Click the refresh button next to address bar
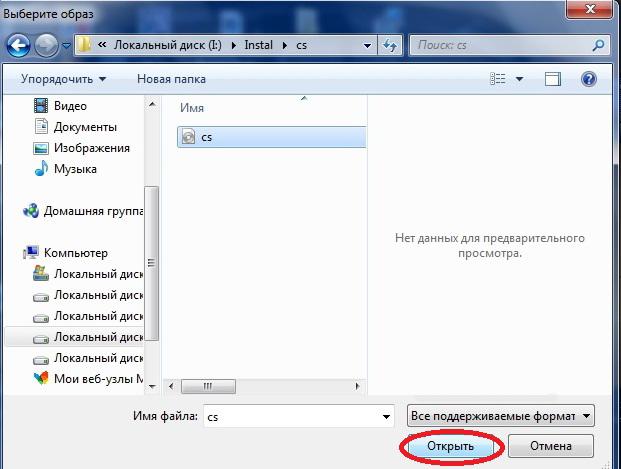The image size is (621, 469). click(390, 46)
